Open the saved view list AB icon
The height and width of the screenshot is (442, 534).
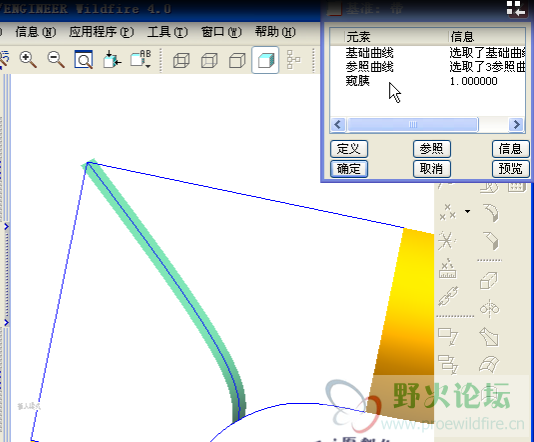point(141,59)
